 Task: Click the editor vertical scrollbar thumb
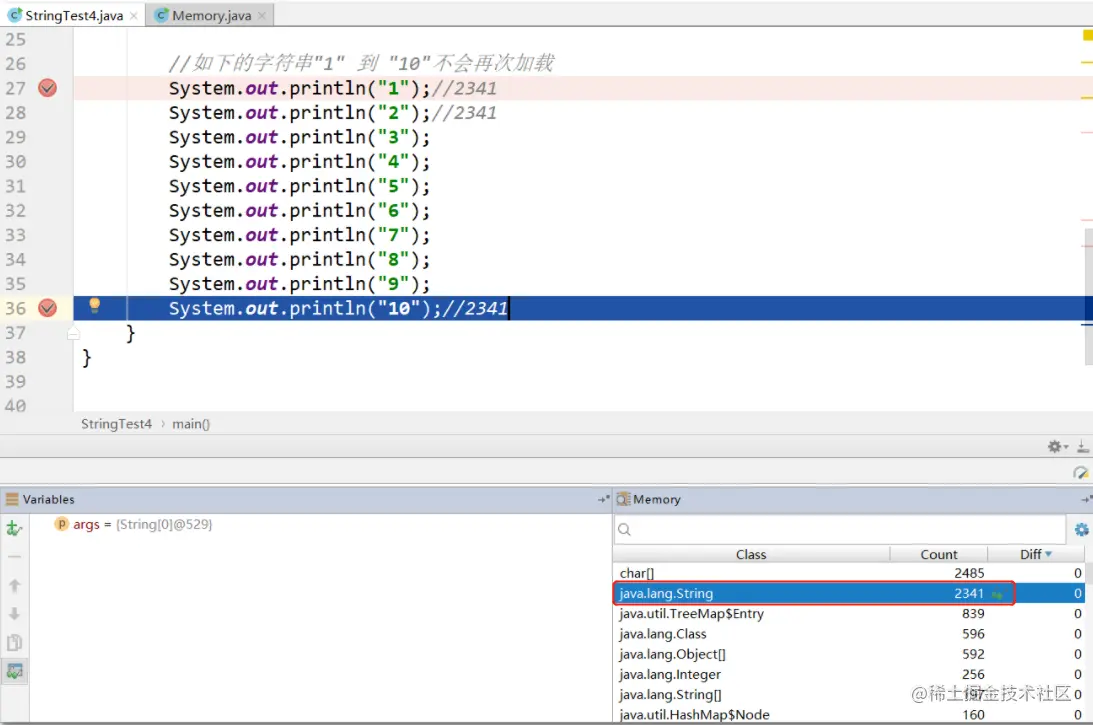(1089, 297)
